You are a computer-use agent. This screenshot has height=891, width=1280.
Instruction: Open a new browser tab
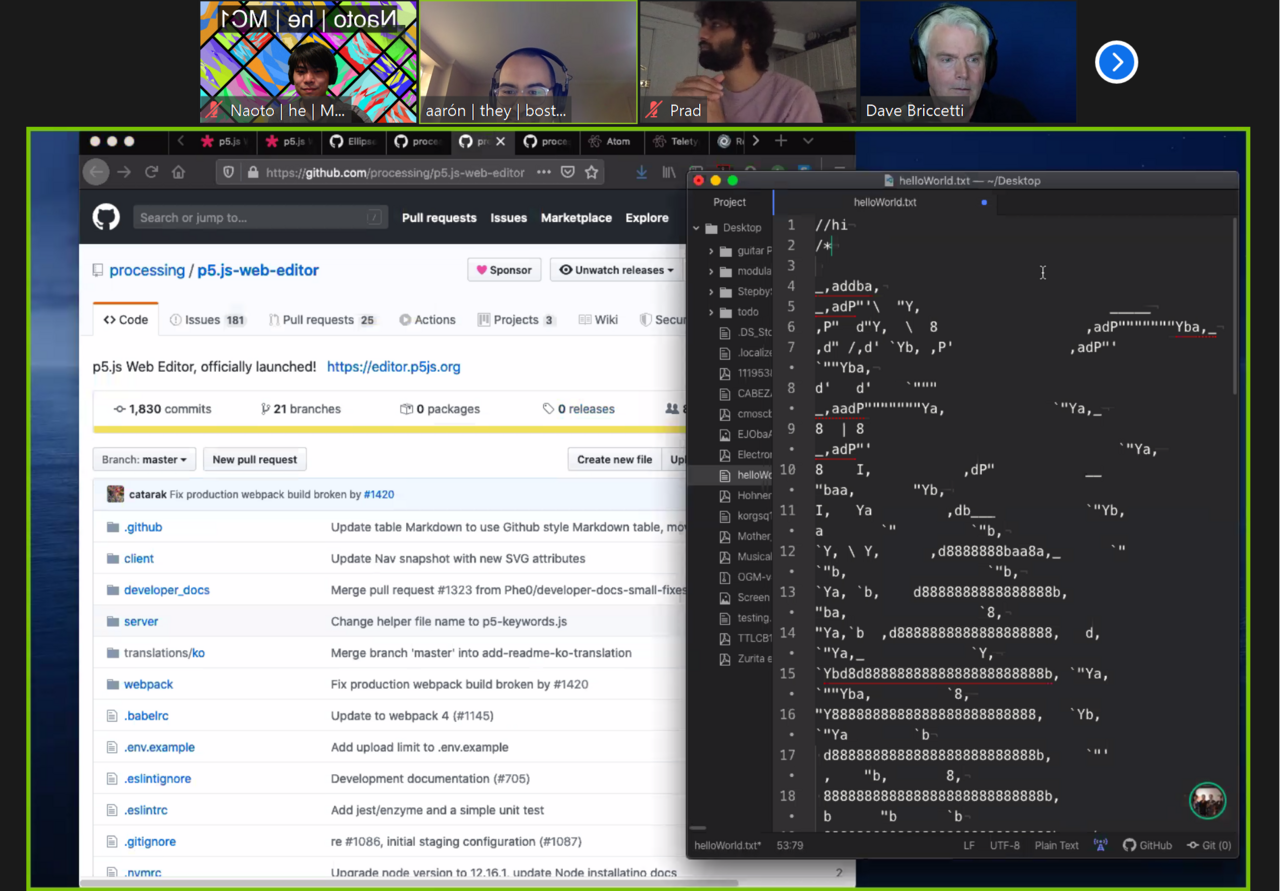coord(781,141)
